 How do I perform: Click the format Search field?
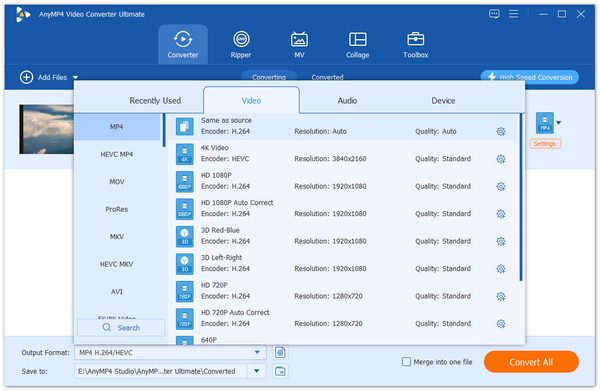click(121, 328)
